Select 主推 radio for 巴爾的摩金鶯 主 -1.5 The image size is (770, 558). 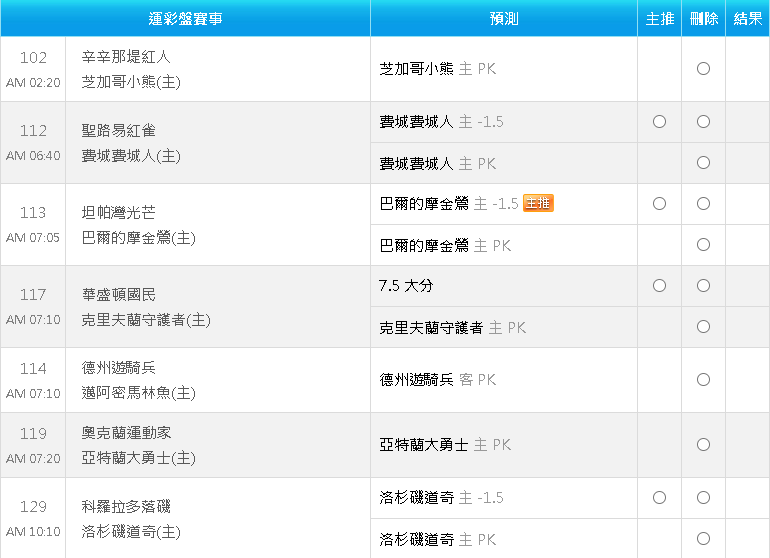(x=659, y=203)
